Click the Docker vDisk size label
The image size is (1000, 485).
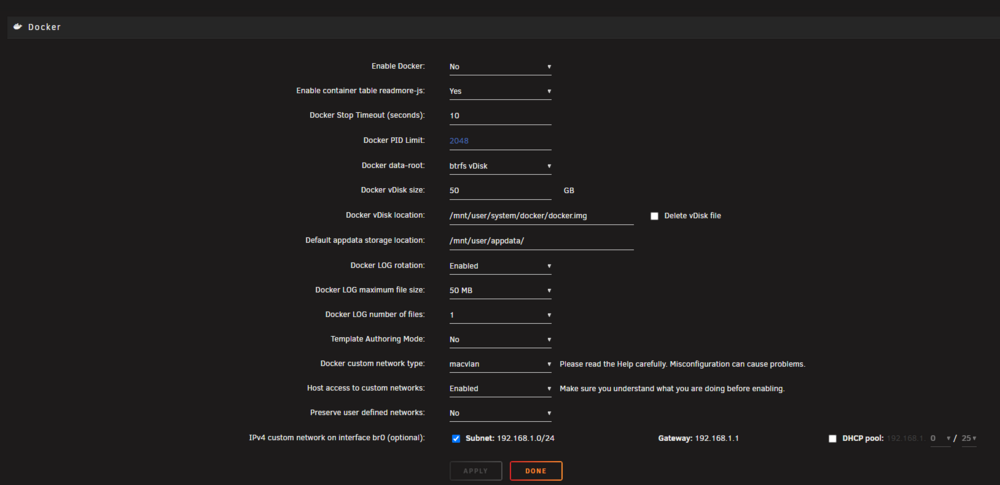coord(393,190)
